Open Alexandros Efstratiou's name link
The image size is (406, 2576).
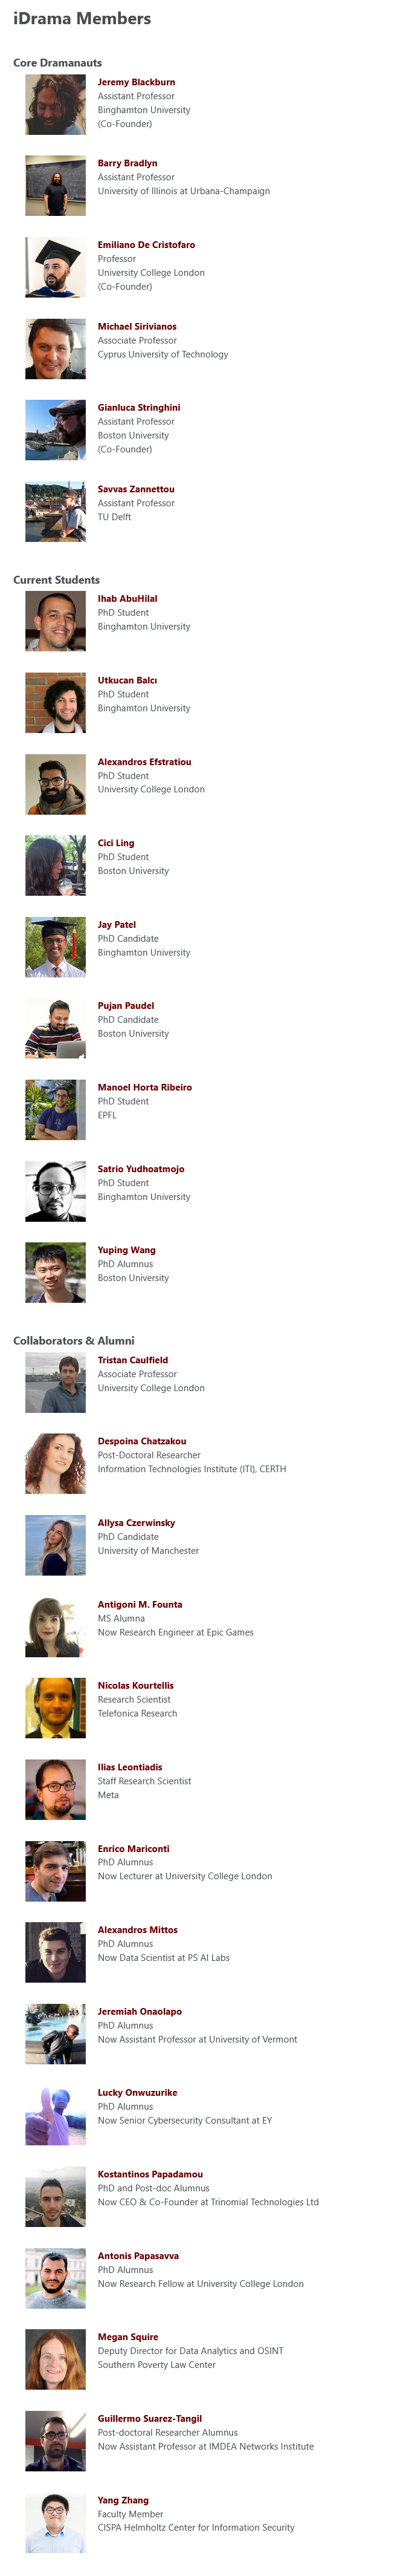144,762
